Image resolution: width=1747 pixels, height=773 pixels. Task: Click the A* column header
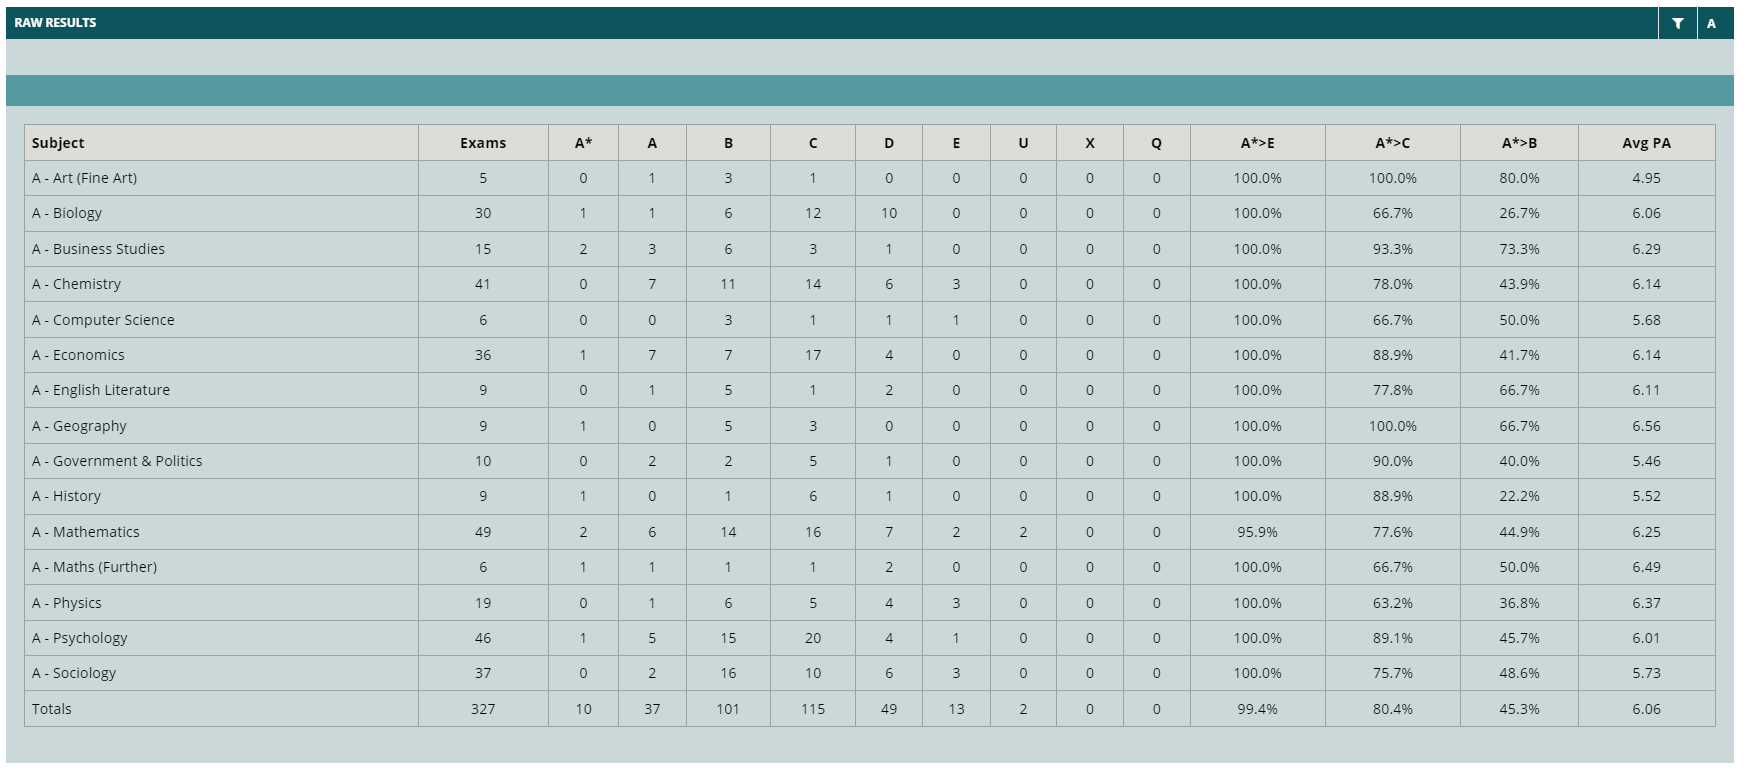[583, 143]
